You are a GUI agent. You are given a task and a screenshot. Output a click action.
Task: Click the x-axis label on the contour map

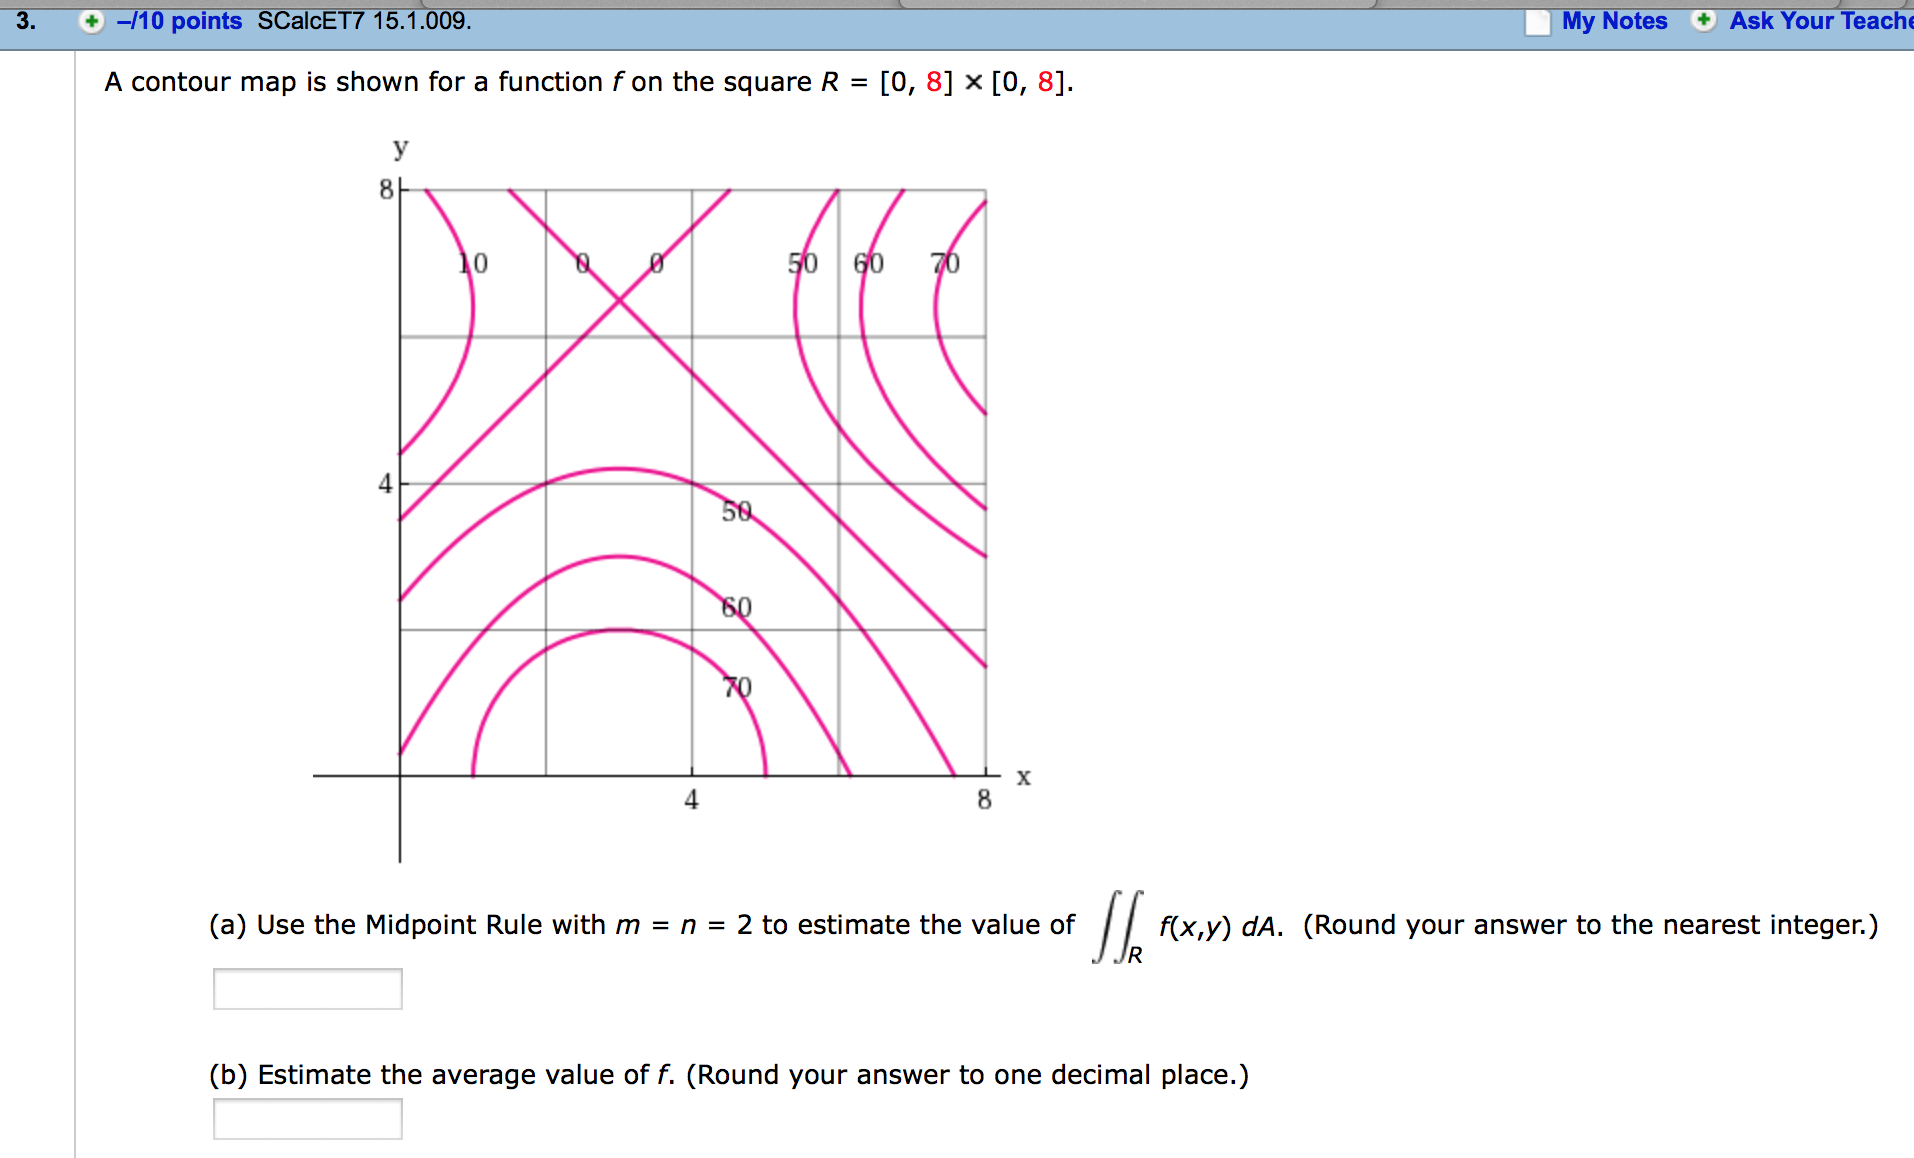(x=1022, y=777)
